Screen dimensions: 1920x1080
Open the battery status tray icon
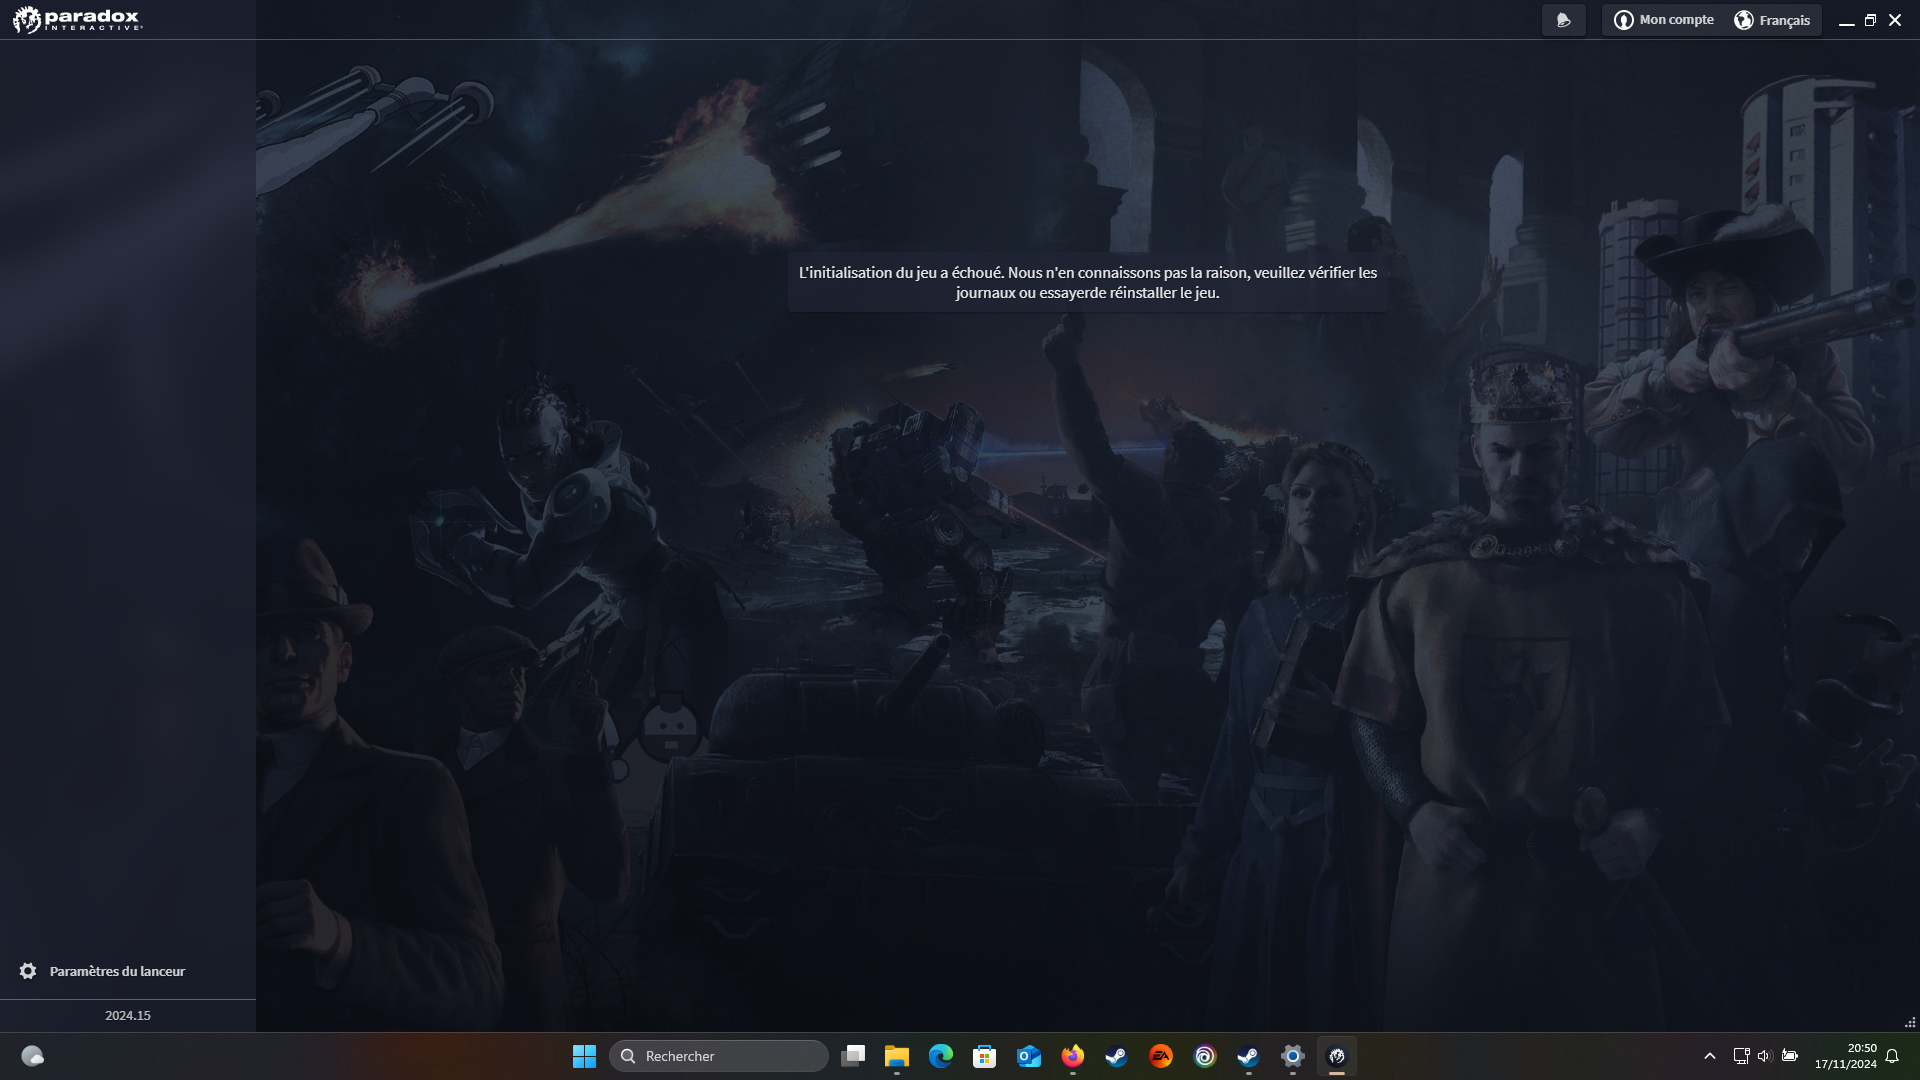[1790, 1056]
